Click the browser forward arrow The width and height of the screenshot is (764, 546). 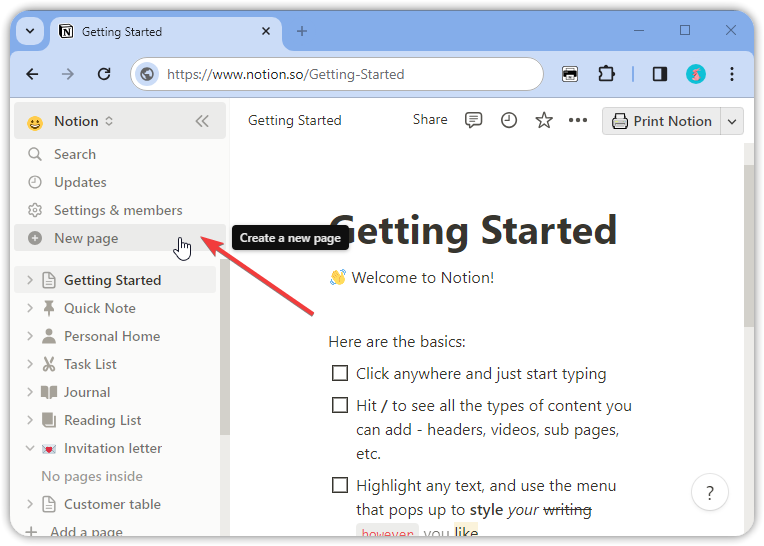[68, 74]
